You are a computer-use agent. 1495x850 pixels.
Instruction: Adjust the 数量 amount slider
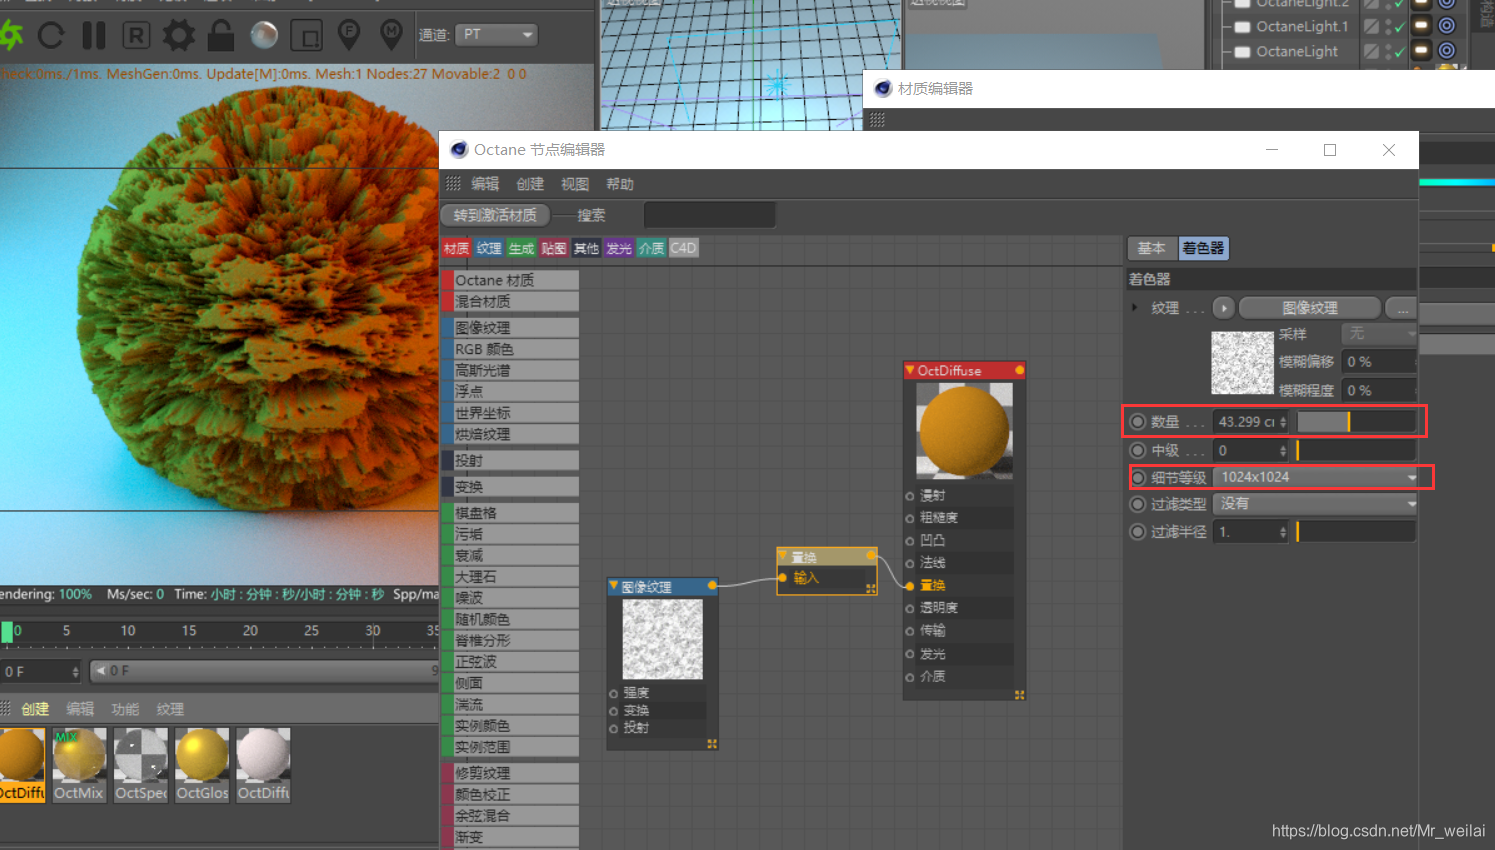pyautogui.click(x=1356, y=422)
